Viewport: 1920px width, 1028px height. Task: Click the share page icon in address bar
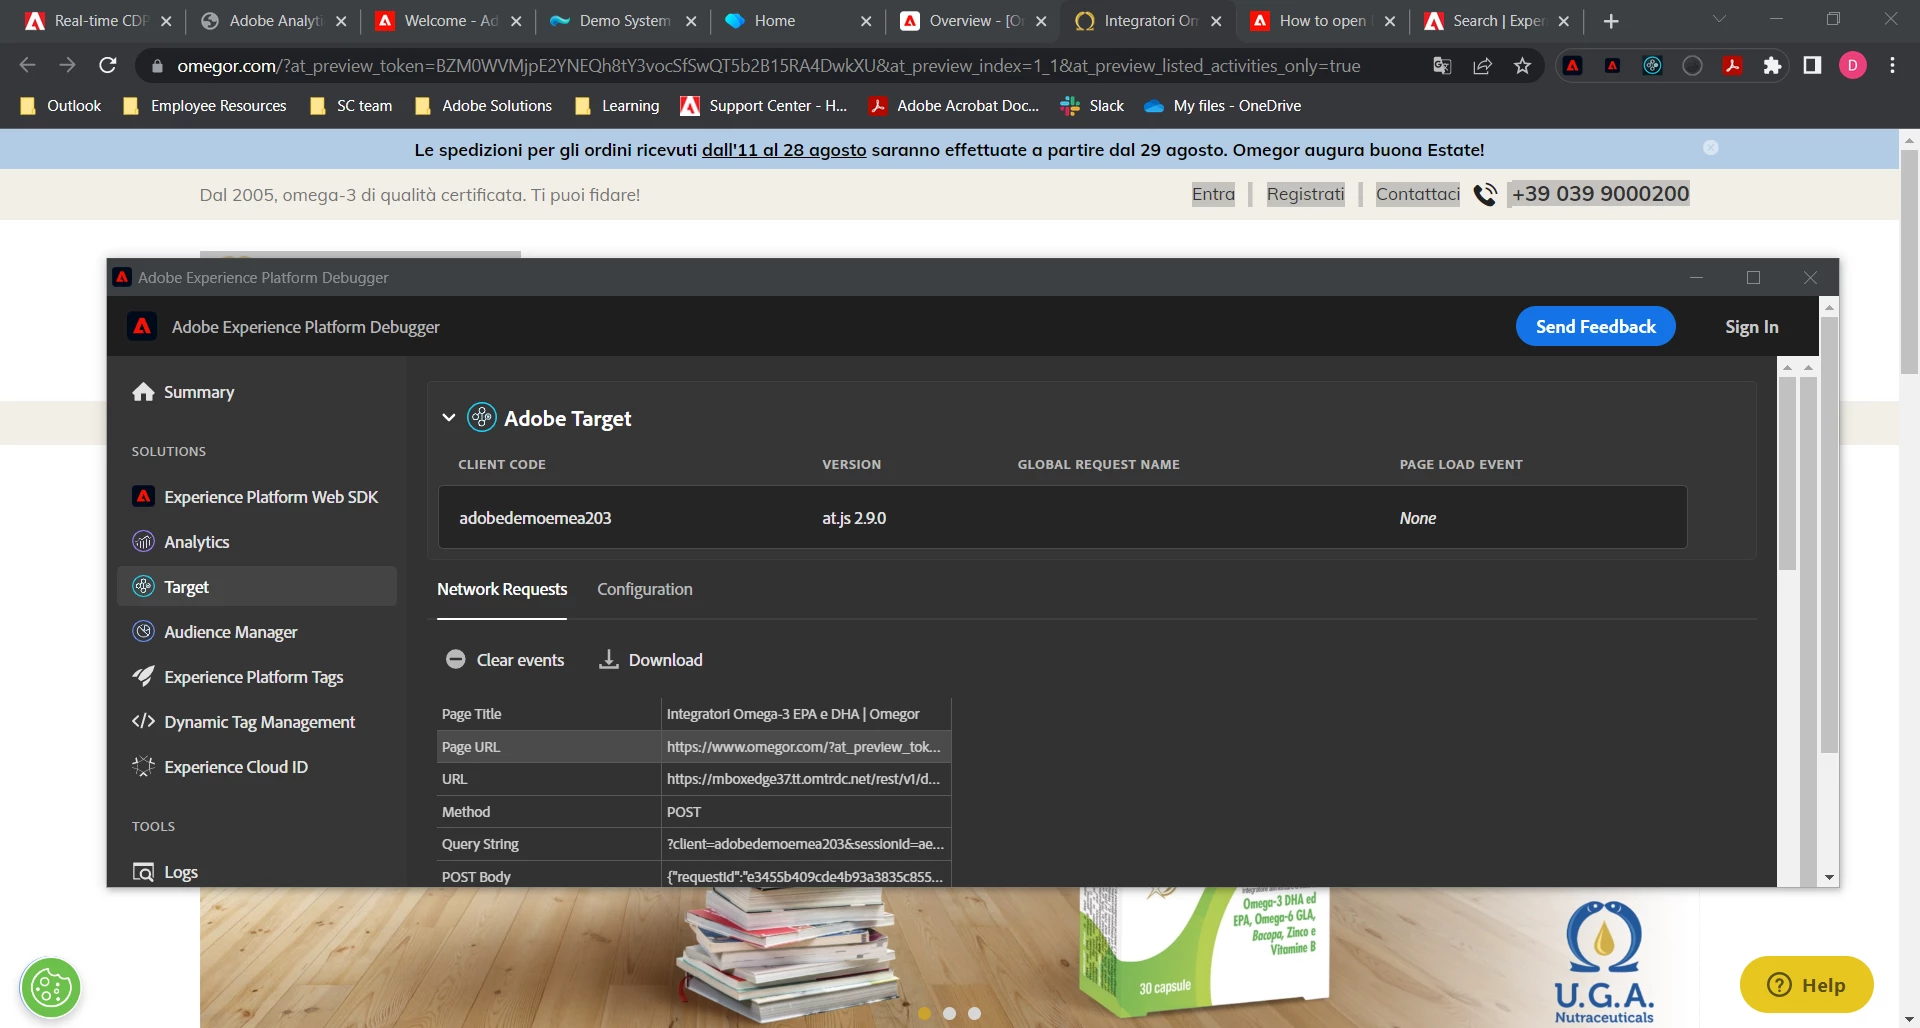(1482, 65)
